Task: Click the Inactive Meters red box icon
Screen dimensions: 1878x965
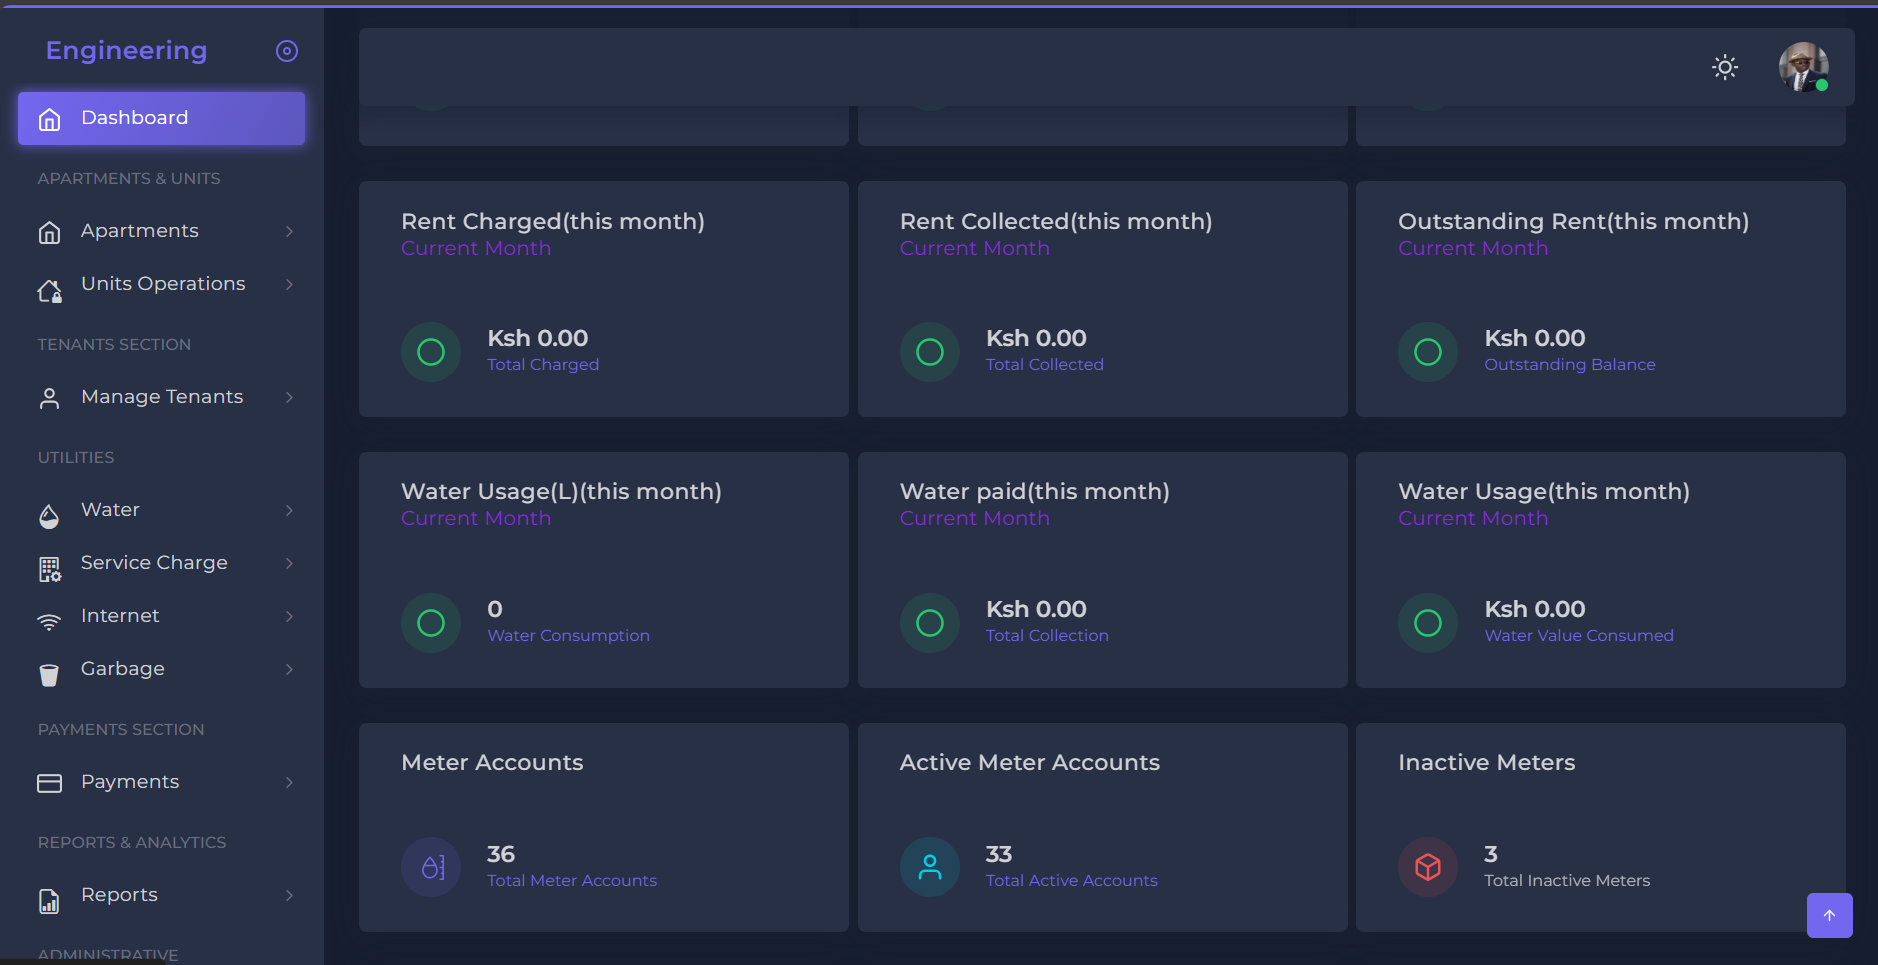Action: (1427, 867)
